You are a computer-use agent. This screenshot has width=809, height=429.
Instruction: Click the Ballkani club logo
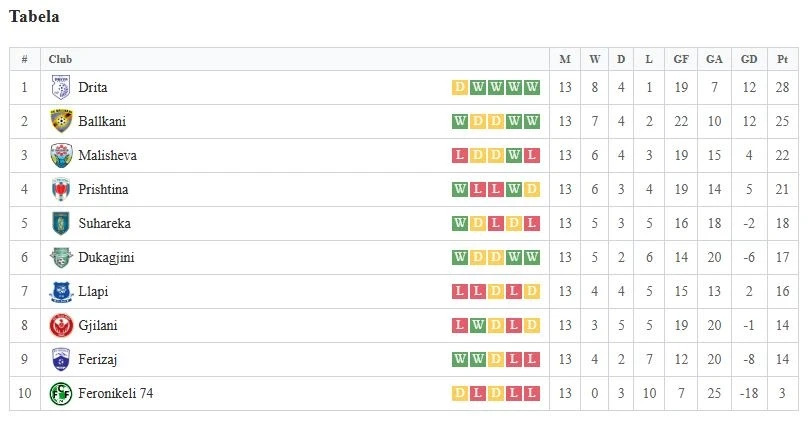(x=61, y=121)
